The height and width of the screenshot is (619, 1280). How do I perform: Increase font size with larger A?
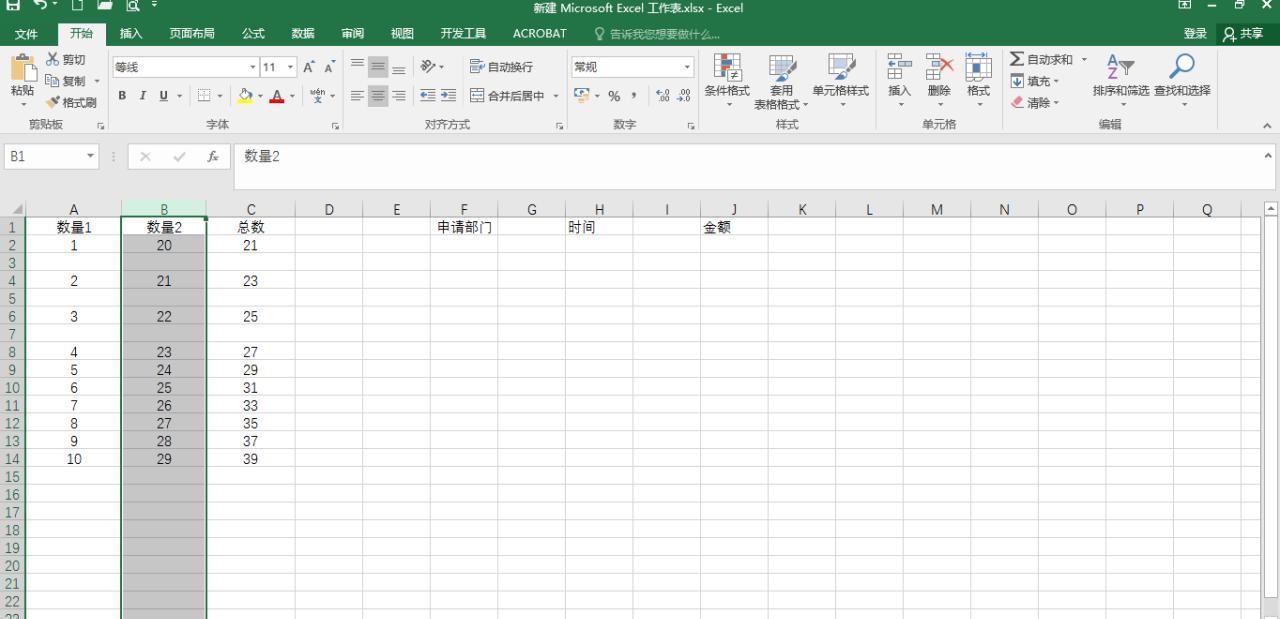click(x=308, y=67)
